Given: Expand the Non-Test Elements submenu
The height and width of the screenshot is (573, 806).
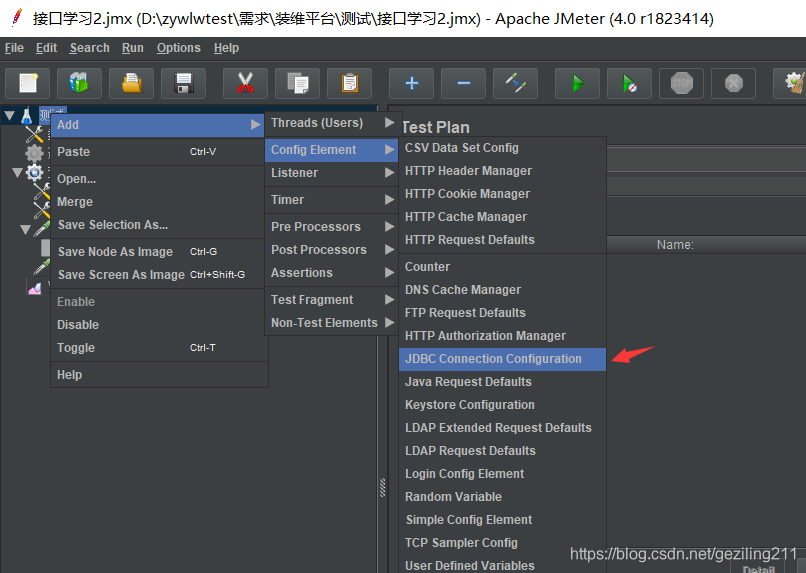Looking at the screenshot, I should click(332, 323).
